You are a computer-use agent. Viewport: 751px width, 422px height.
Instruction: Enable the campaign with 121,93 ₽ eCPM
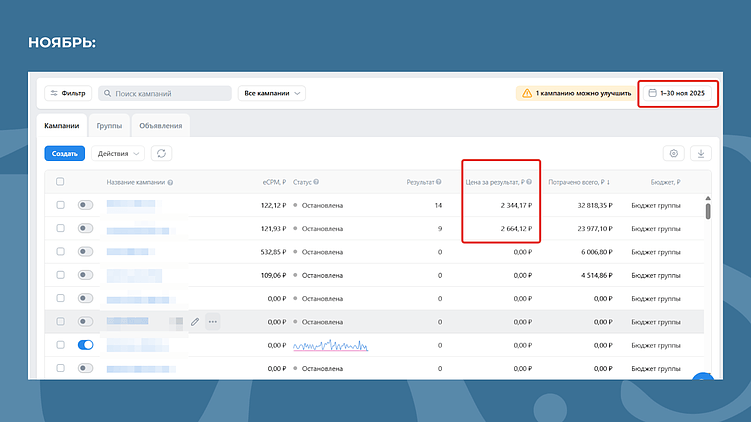click(x=85, y=228)
